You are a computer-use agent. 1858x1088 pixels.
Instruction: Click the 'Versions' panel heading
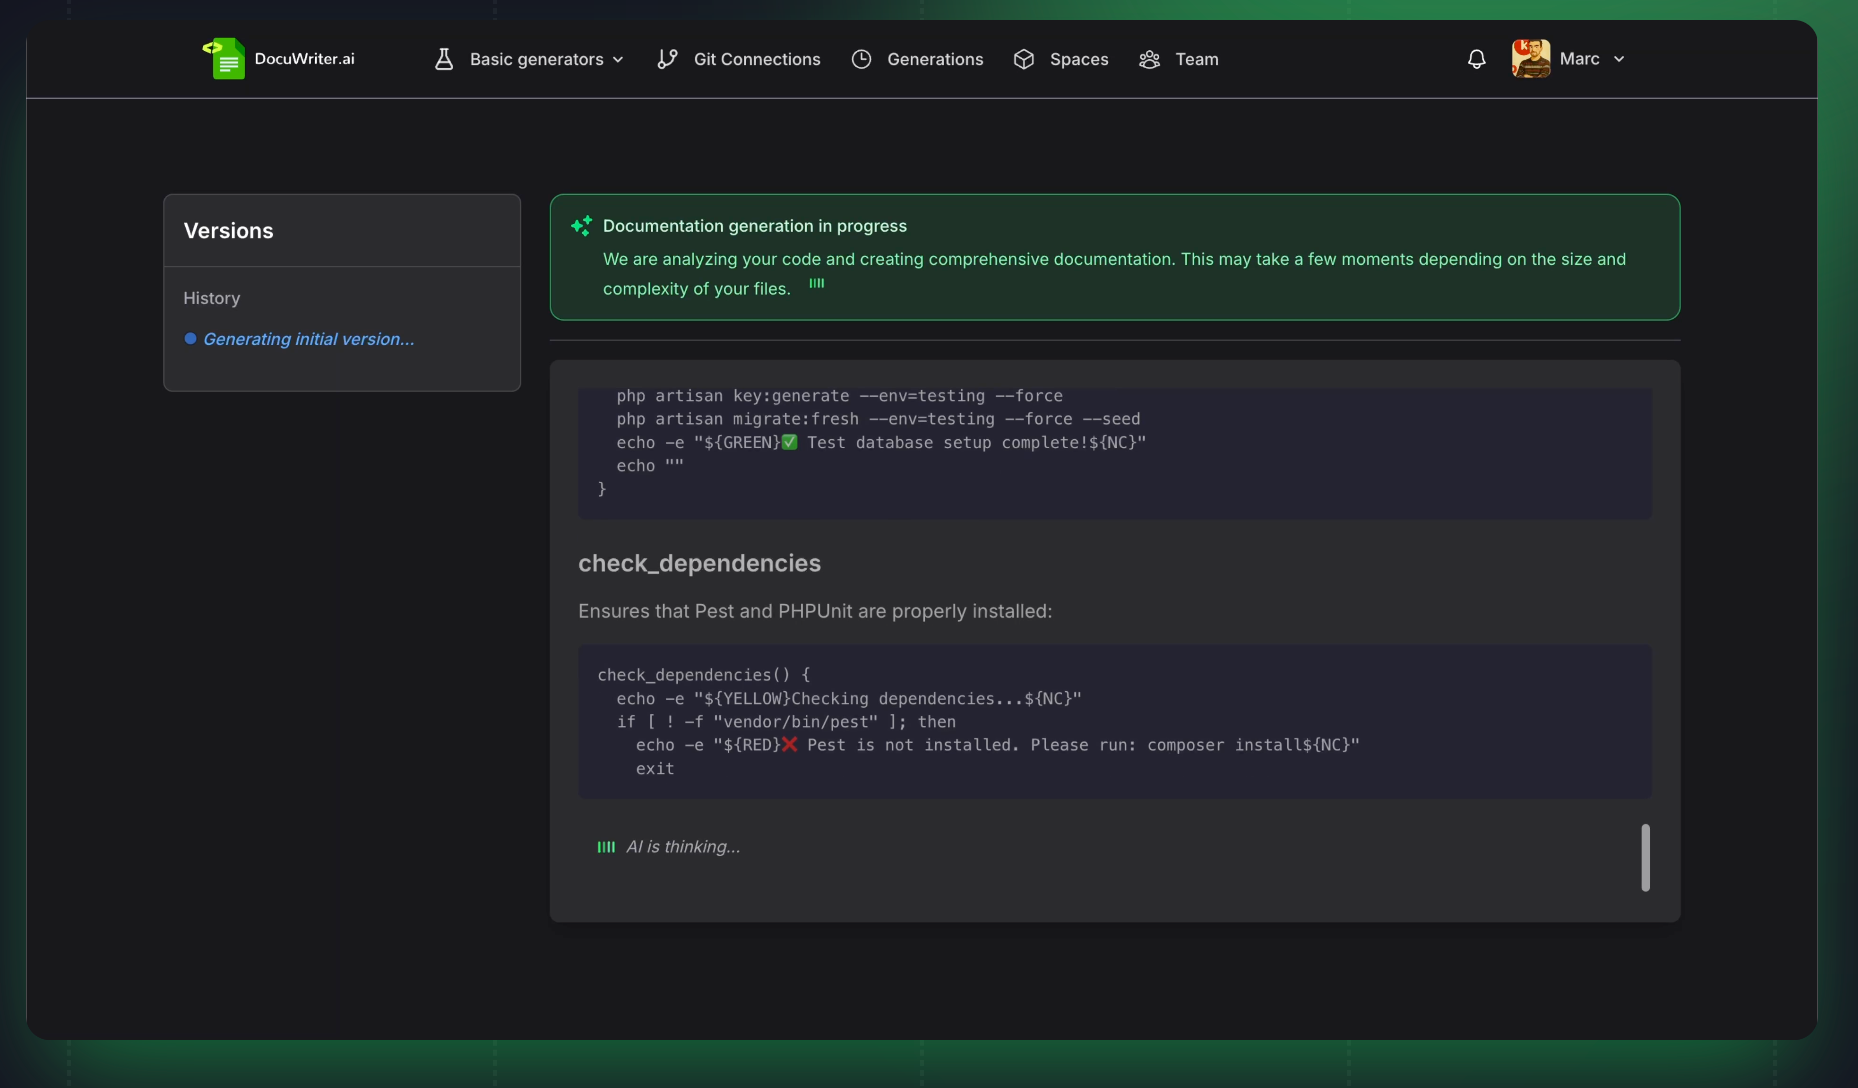coord(228,230)
